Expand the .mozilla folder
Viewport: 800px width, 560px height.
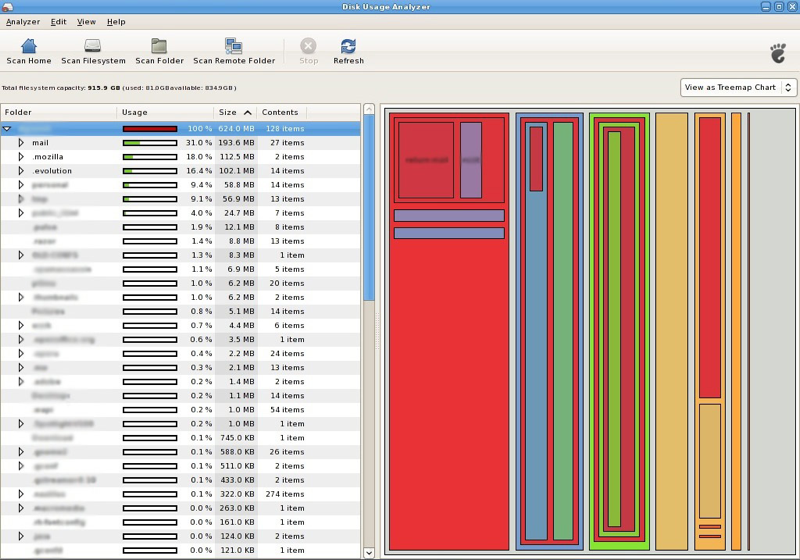21,157
